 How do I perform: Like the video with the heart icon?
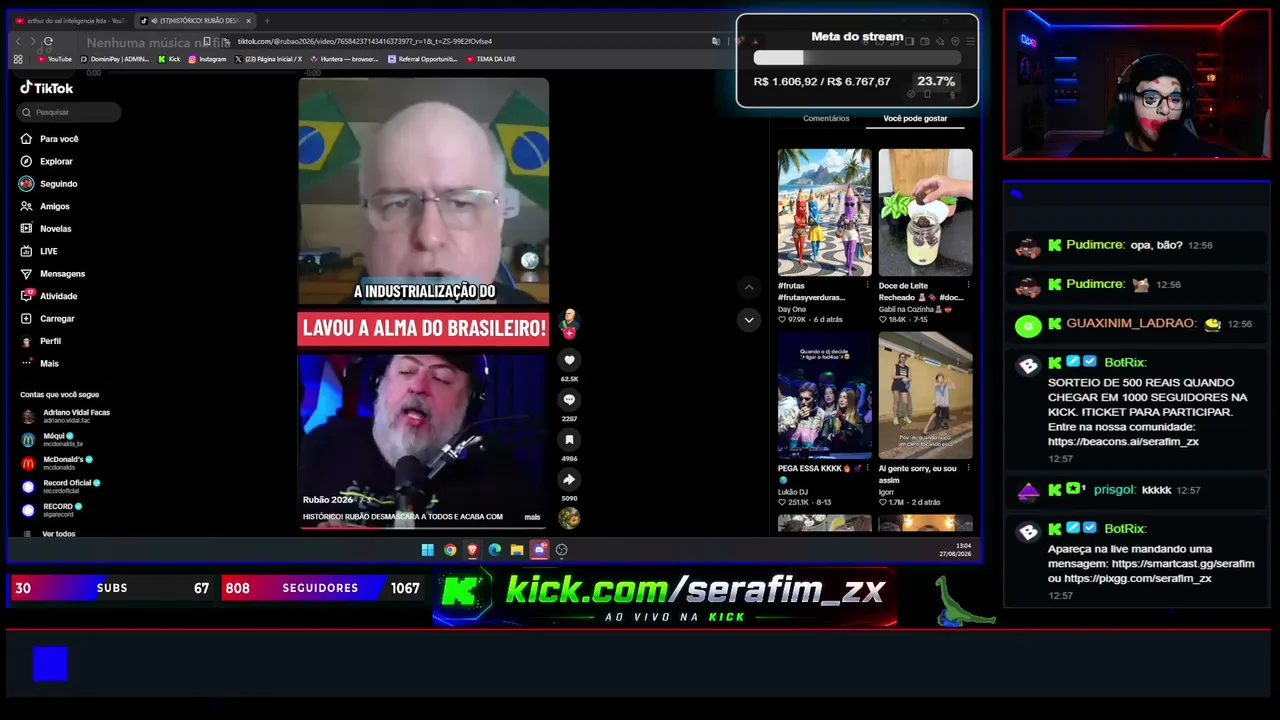(x=569, y=360)
